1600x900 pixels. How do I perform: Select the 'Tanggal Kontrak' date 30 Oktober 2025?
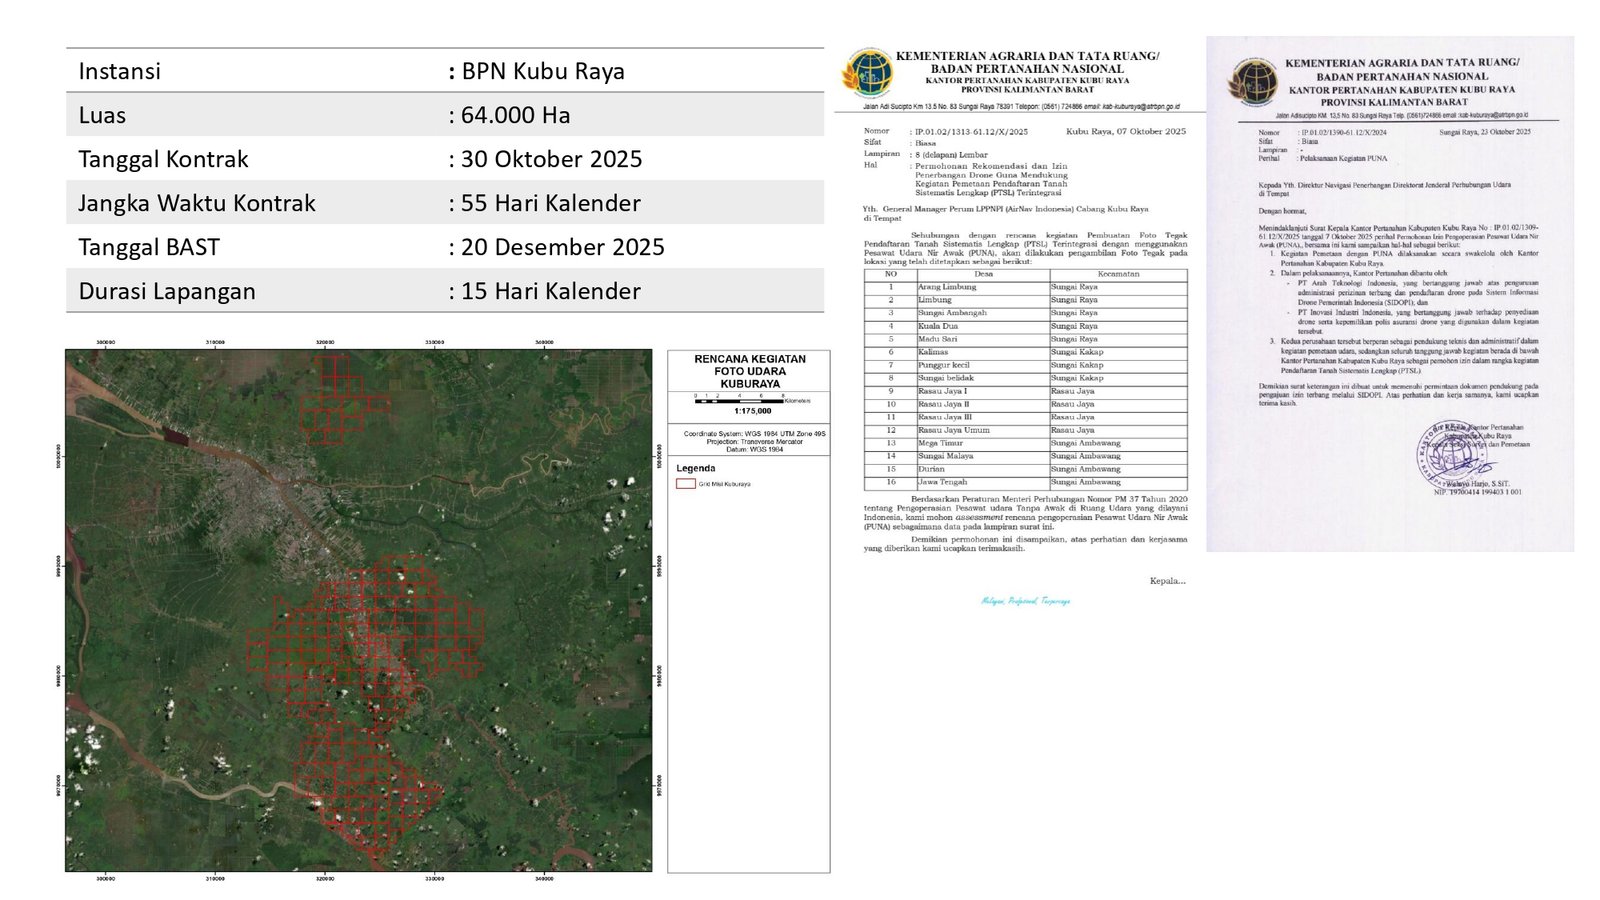551,159
